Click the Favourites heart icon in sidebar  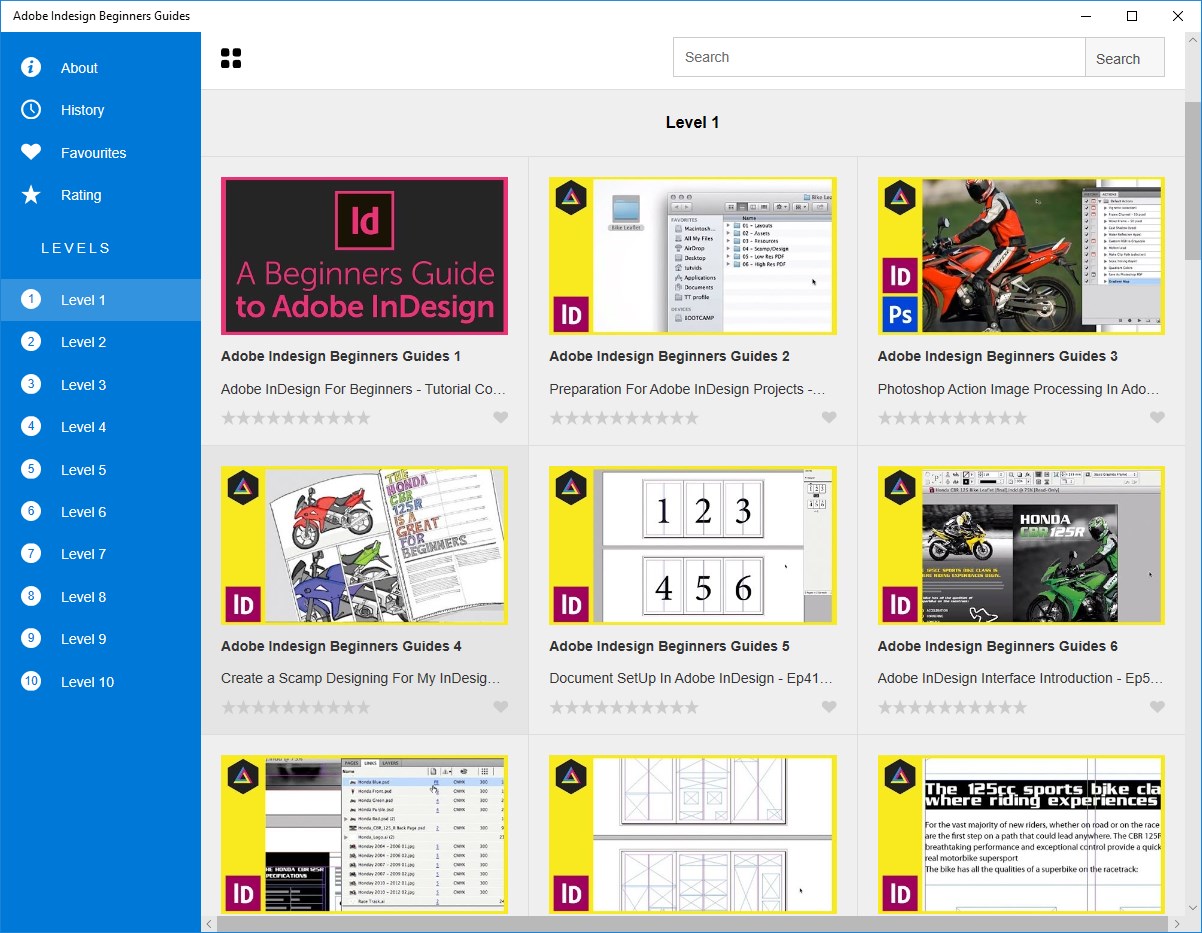click(x=31, y=152)
